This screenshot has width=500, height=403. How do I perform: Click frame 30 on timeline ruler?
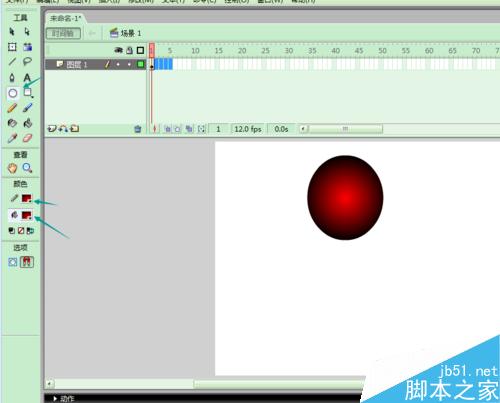click(x=289, y=51)
